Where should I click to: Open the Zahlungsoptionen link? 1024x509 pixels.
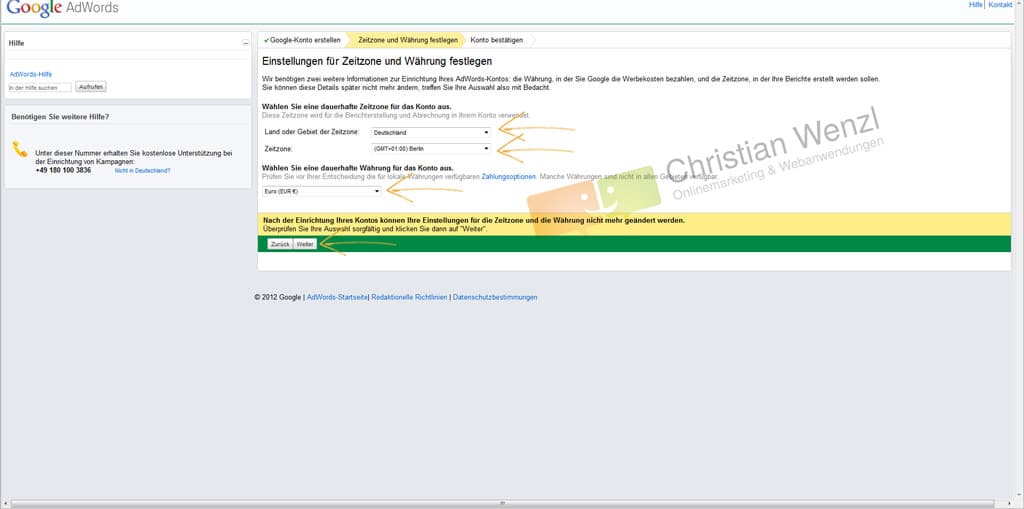[509, 176]
